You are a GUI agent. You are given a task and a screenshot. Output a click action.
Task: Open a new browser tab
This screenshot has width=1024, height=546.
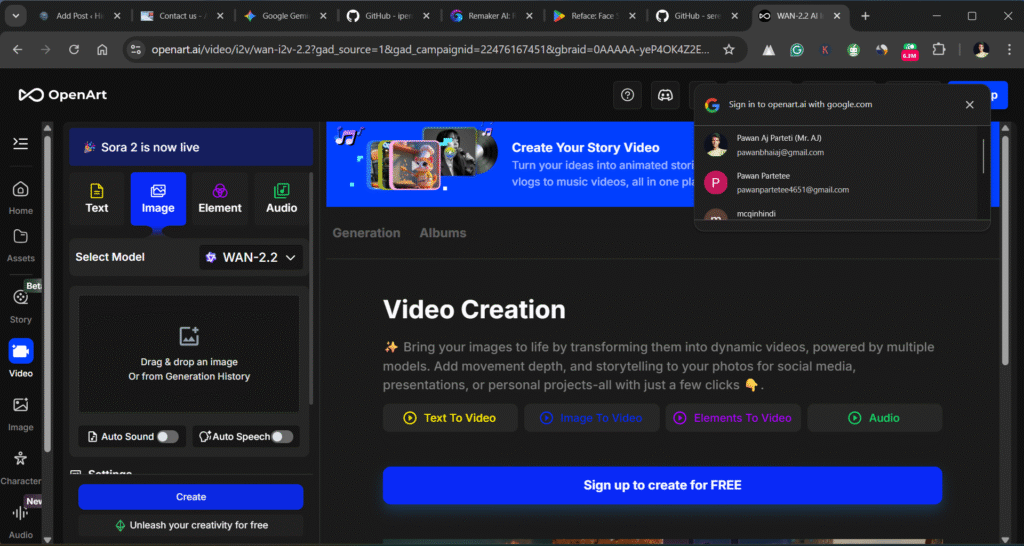click(x=865, y=16)
